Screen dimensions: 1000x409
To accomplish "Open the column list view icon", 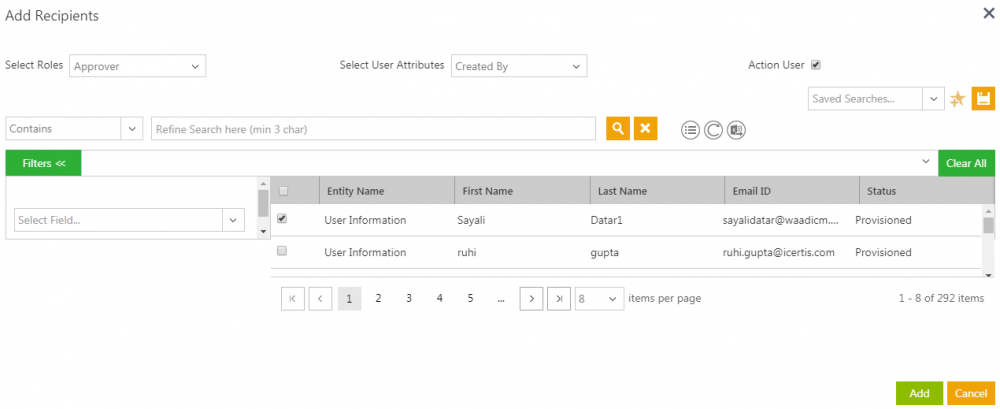I will click(690, 130).
